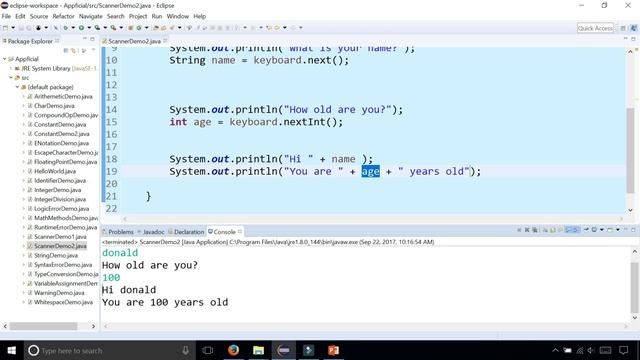This screenshot has width=640, height=360.
Task: Minimize the Console view panel
Action: coord(626,230)
